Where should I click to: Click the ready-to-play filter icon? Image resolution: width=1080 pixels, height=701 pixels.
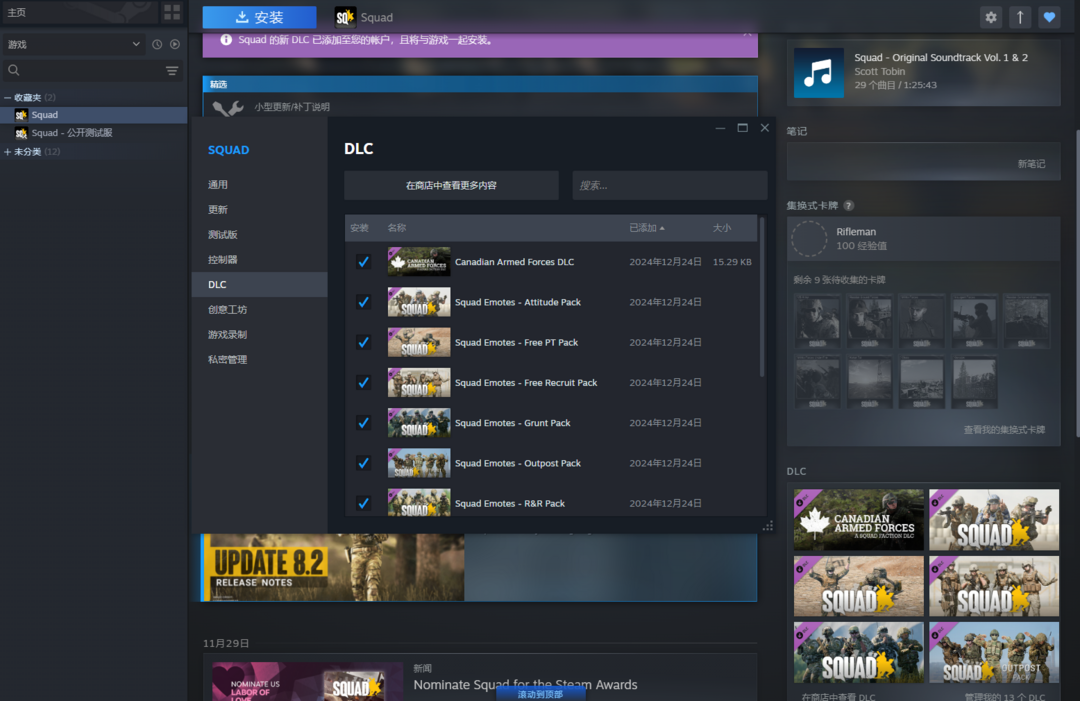click(175, 44)
